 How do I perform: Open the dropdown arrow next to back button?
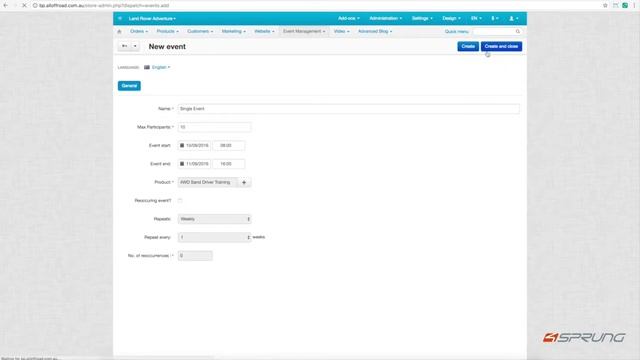(135, 47)
